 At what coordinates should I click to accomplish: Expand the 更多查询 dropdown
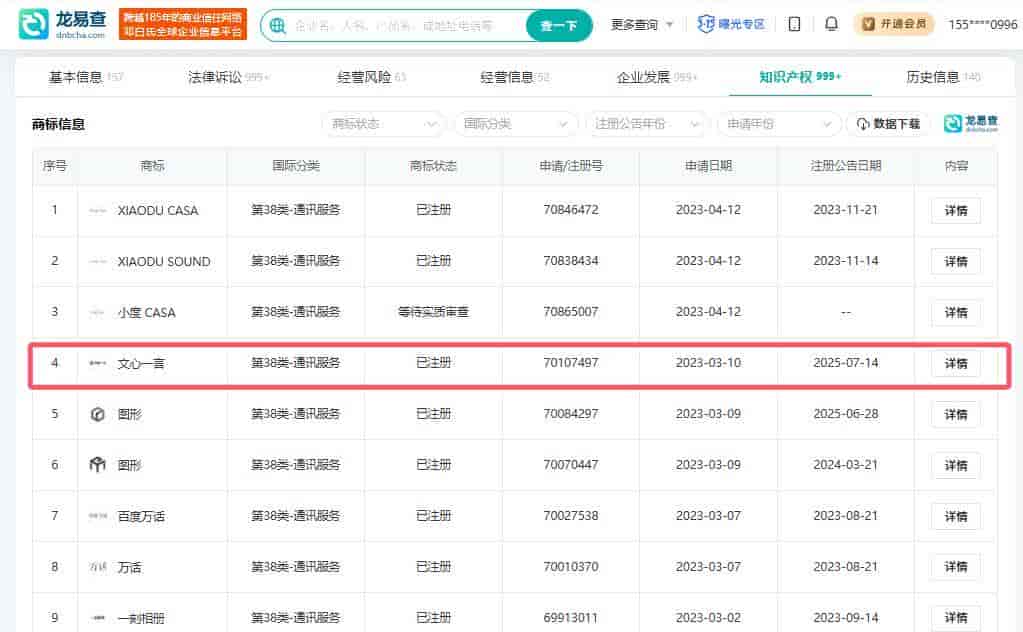[x=641, y=25]
